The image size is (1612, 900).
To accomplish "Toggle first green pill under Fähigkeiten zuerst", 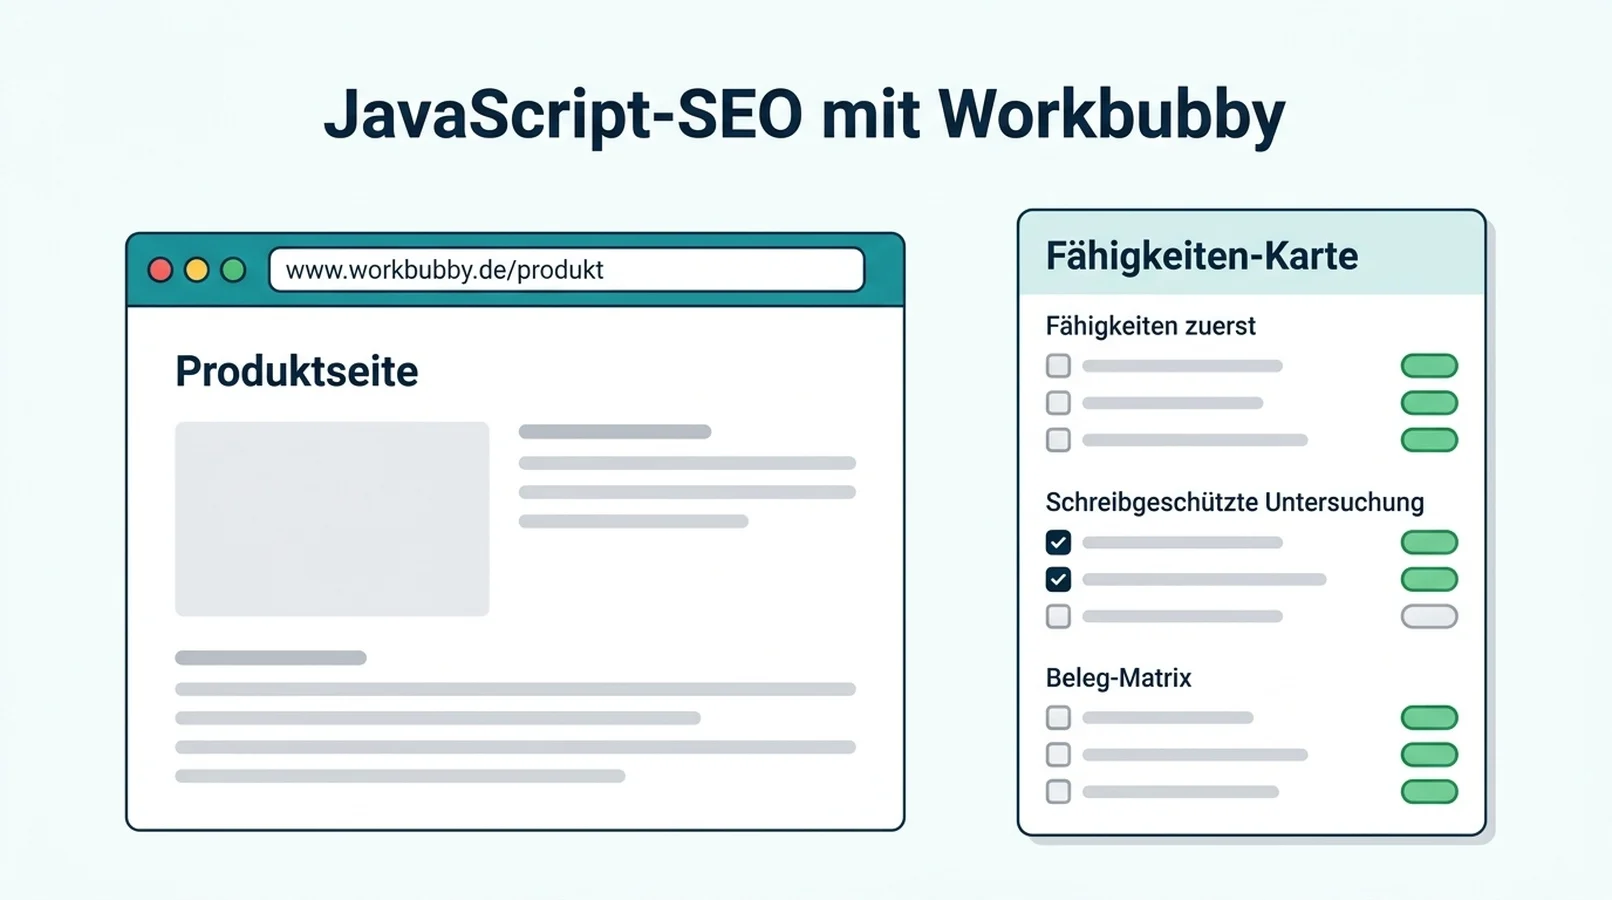I will point(1429,366).
